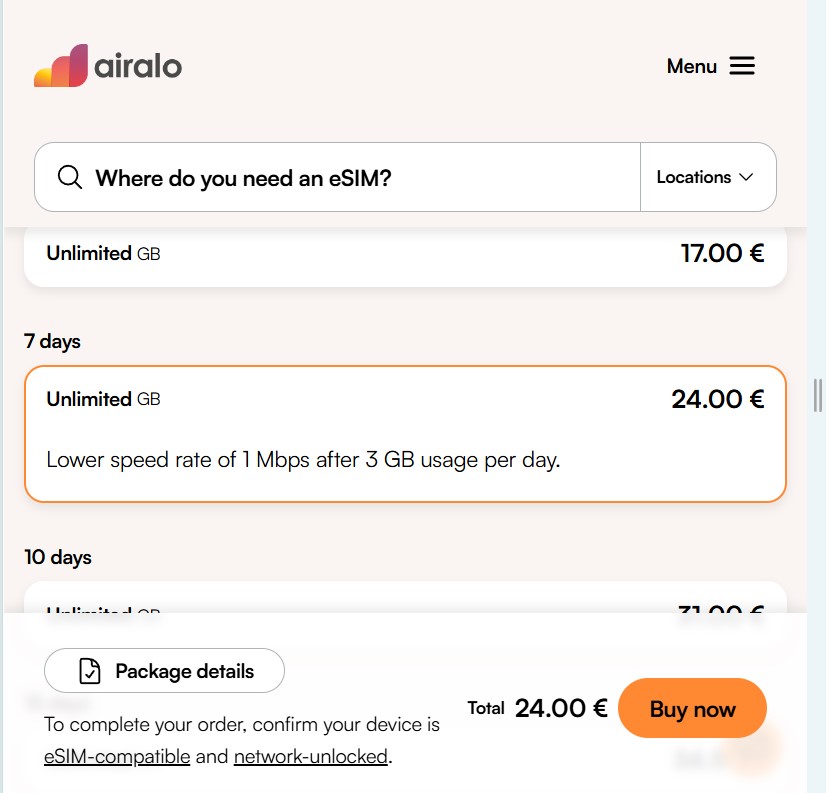Open the network-unlocked link

pyautogui.click(x=310, y=757)
